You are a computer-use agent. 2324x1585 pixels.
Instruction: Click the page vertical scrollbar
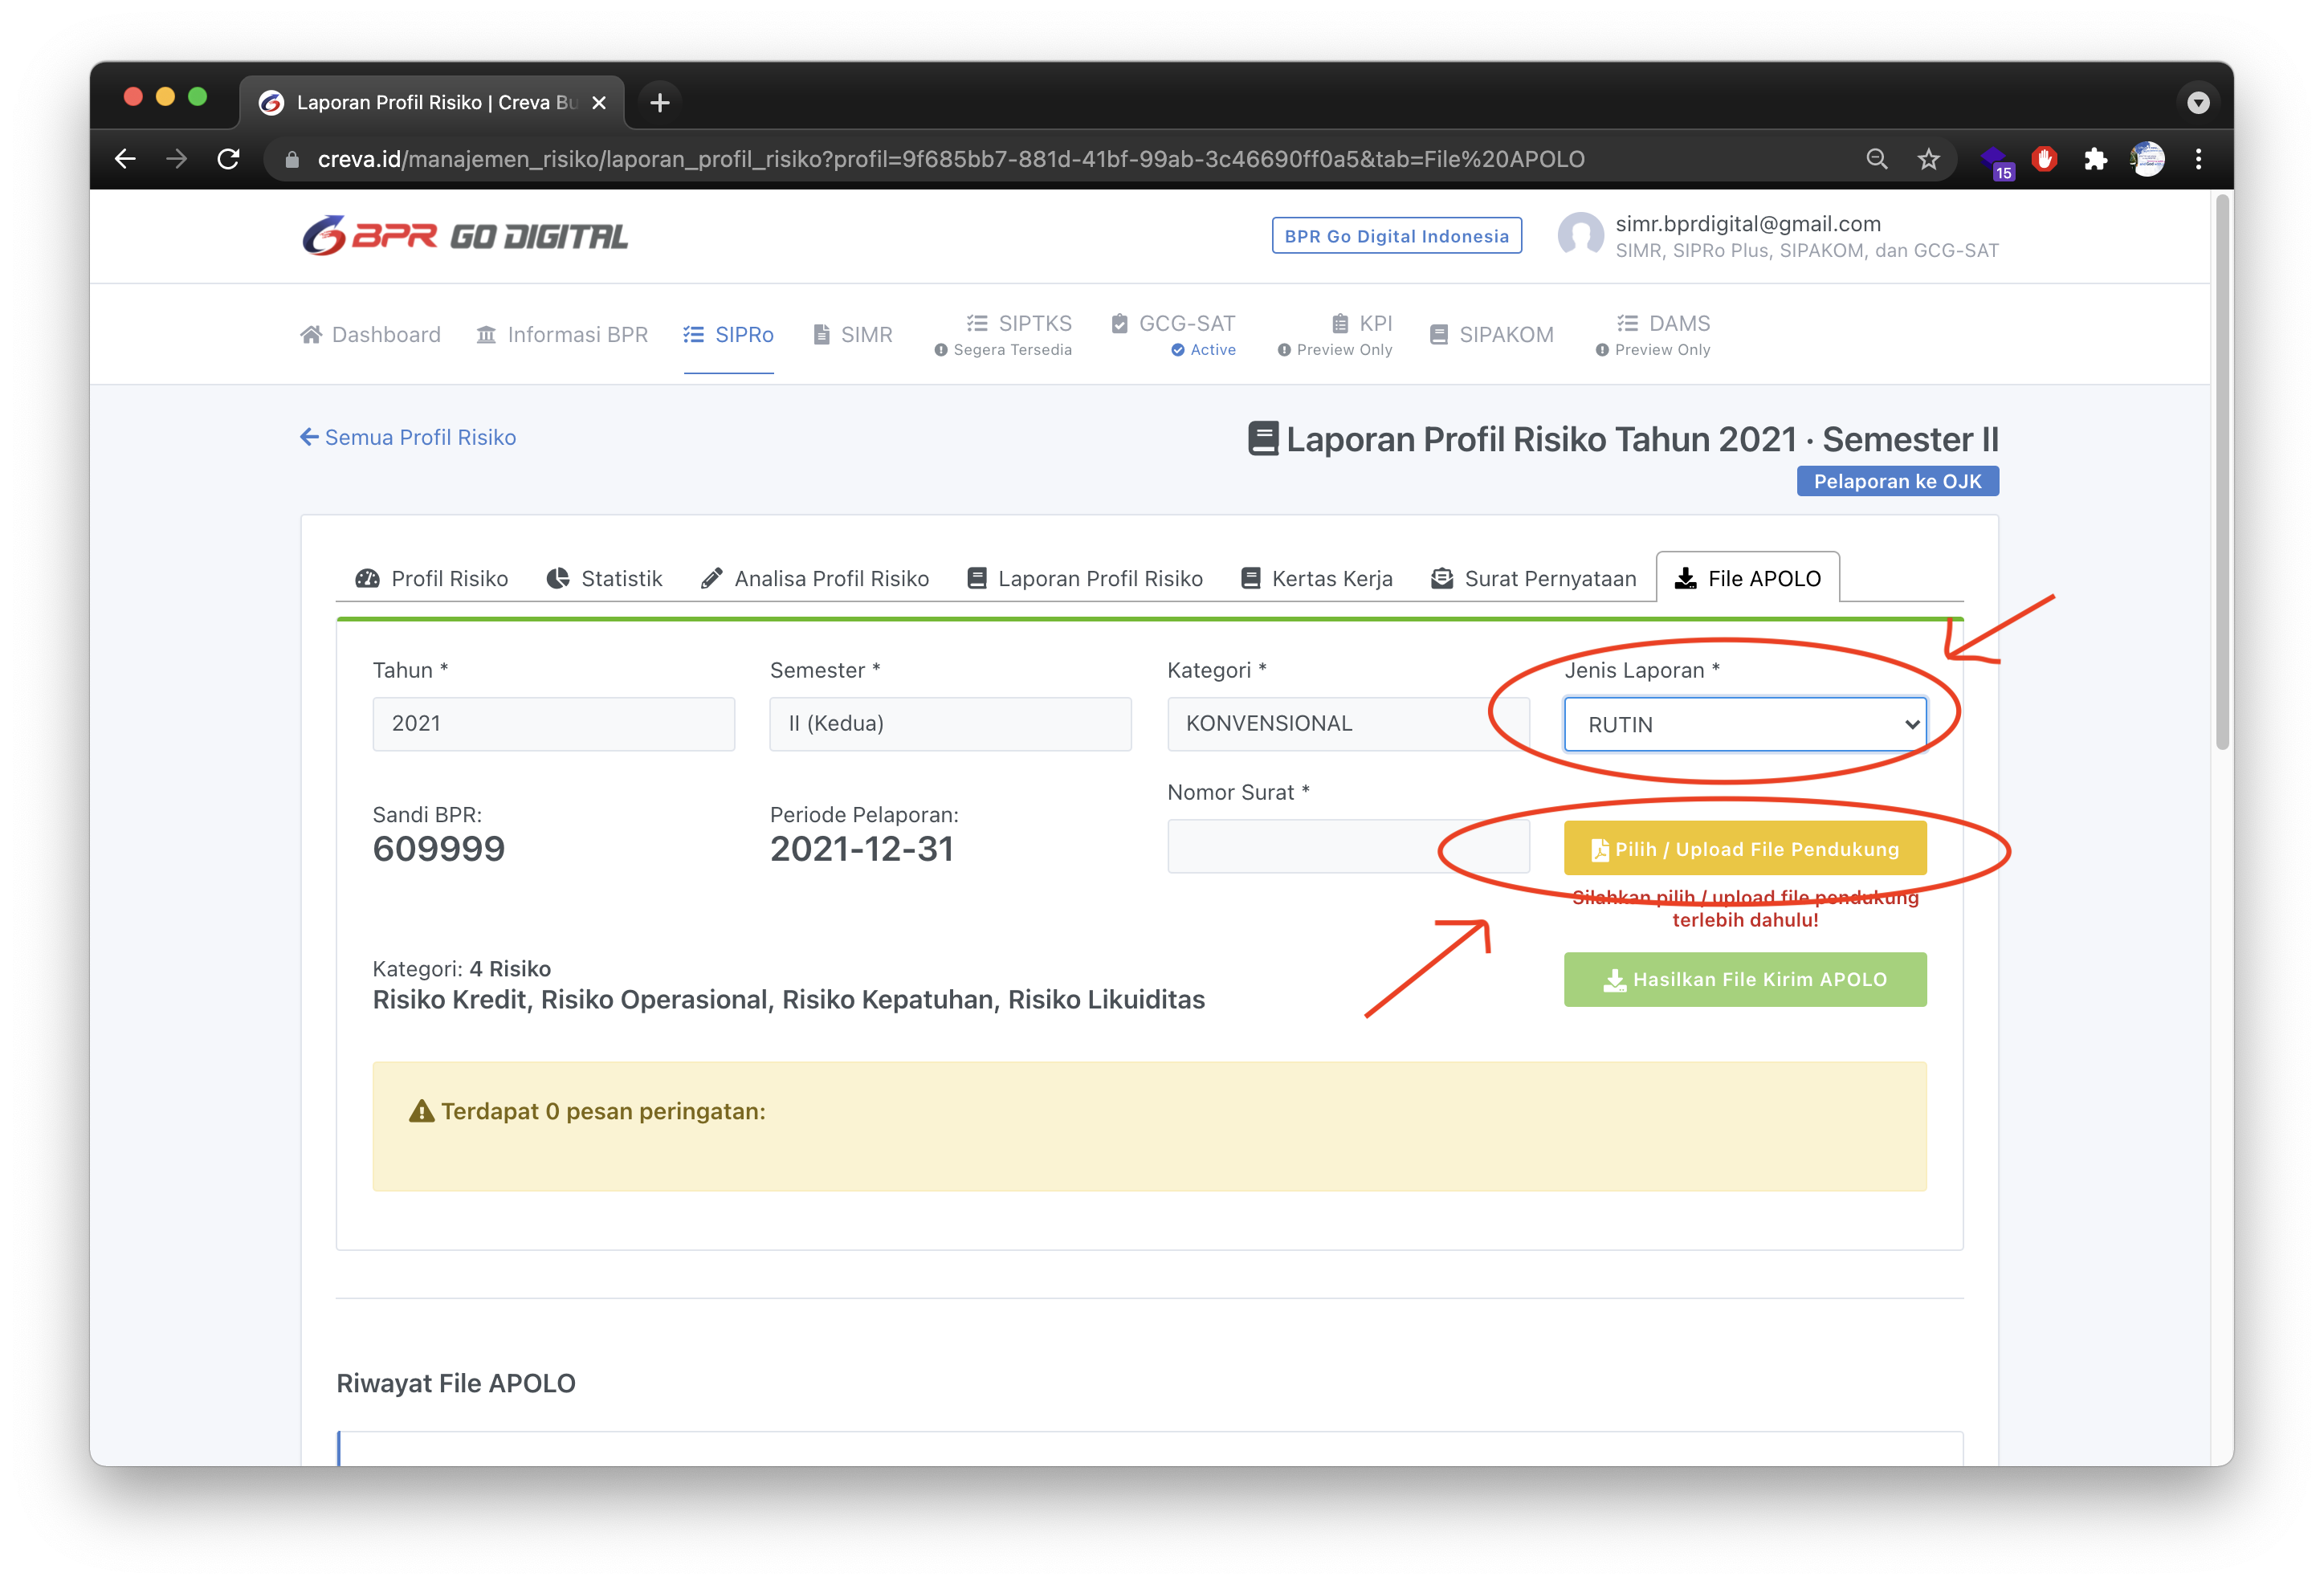click(x=2223, y=472)
